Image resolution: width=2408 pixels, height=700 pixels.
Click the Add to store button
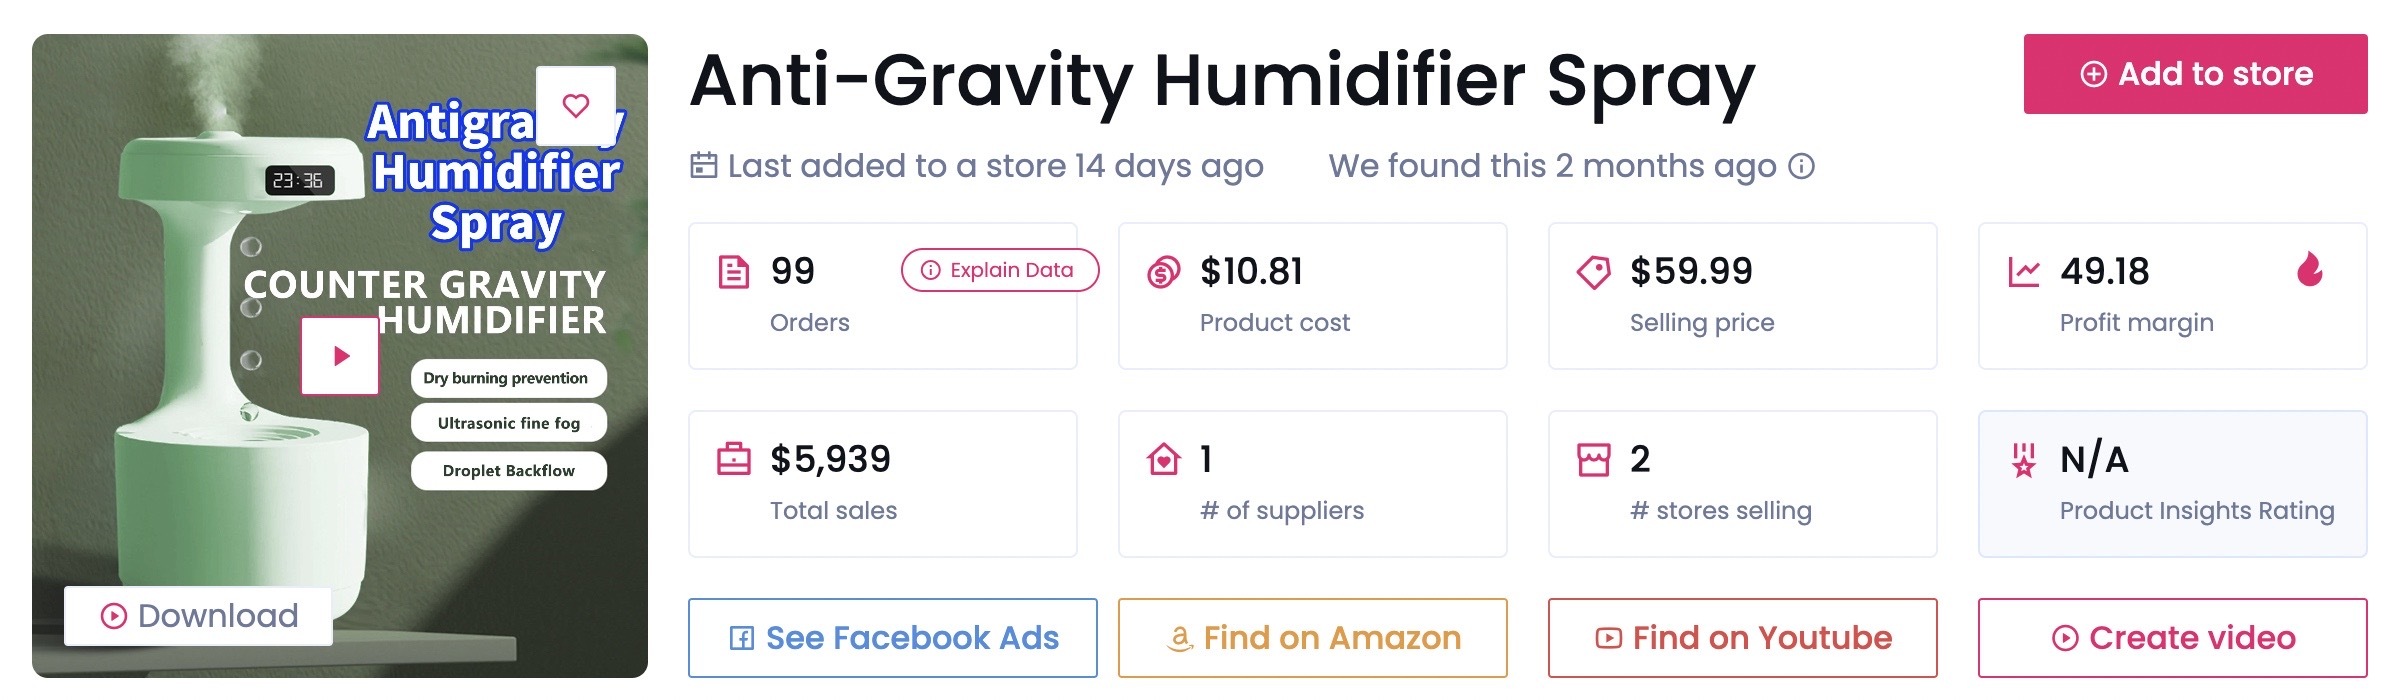click(2195, 74)
